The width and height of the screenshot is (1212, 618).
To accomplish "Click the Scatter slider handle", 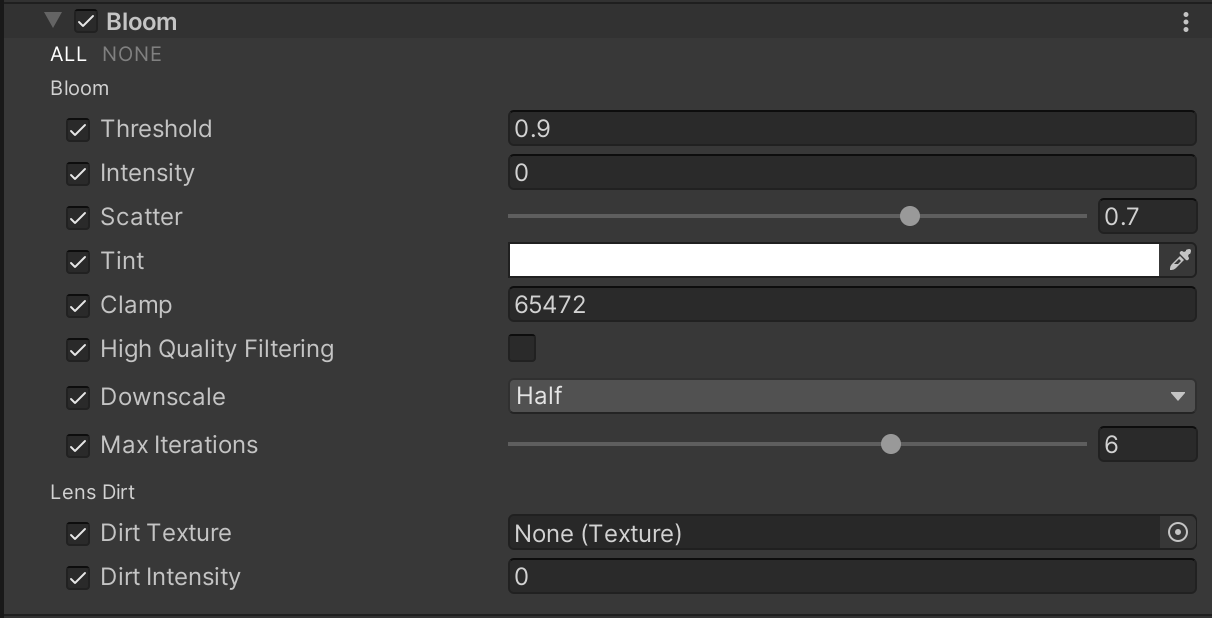I will pos(909,216).
